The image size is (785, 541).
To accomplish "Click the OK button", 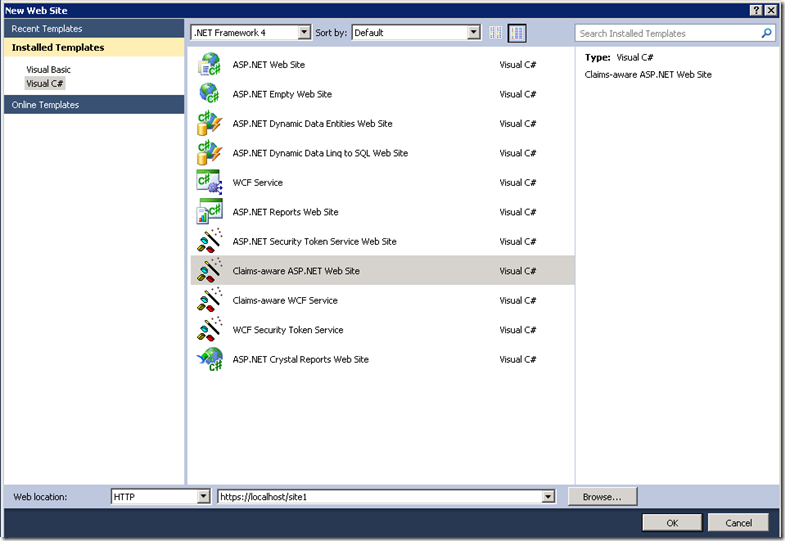I will pyautogui.click(x=672, y=523).
